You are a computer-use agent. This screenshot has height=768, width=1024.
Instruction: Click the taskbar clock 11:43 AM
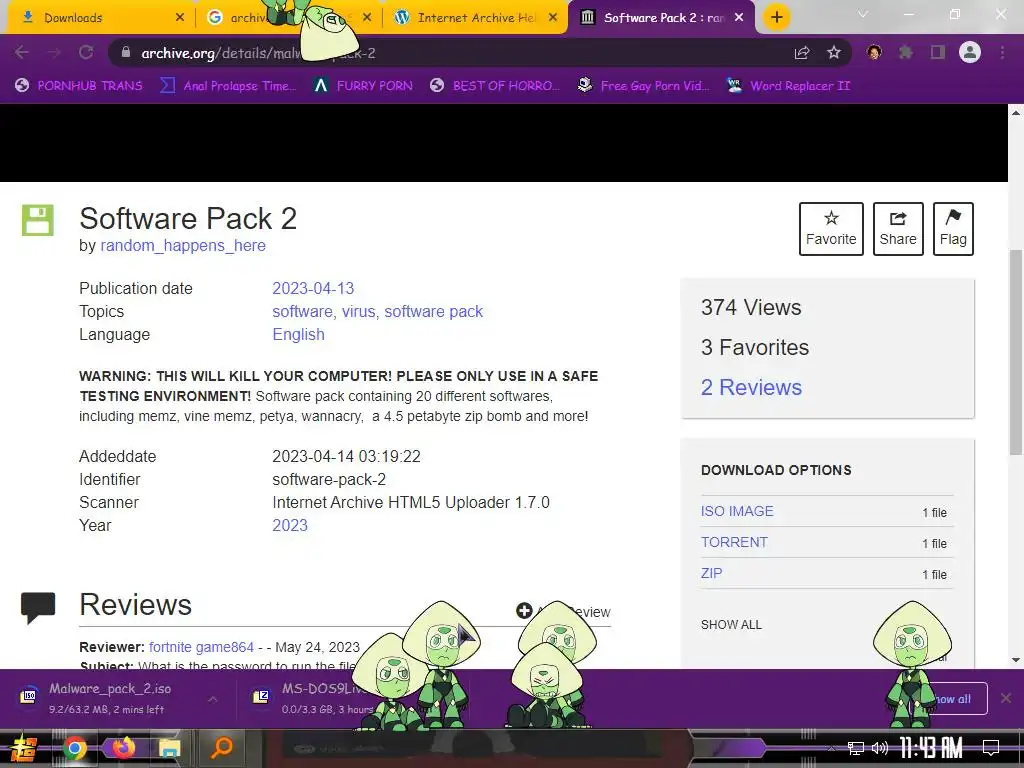tap(931, 748)
